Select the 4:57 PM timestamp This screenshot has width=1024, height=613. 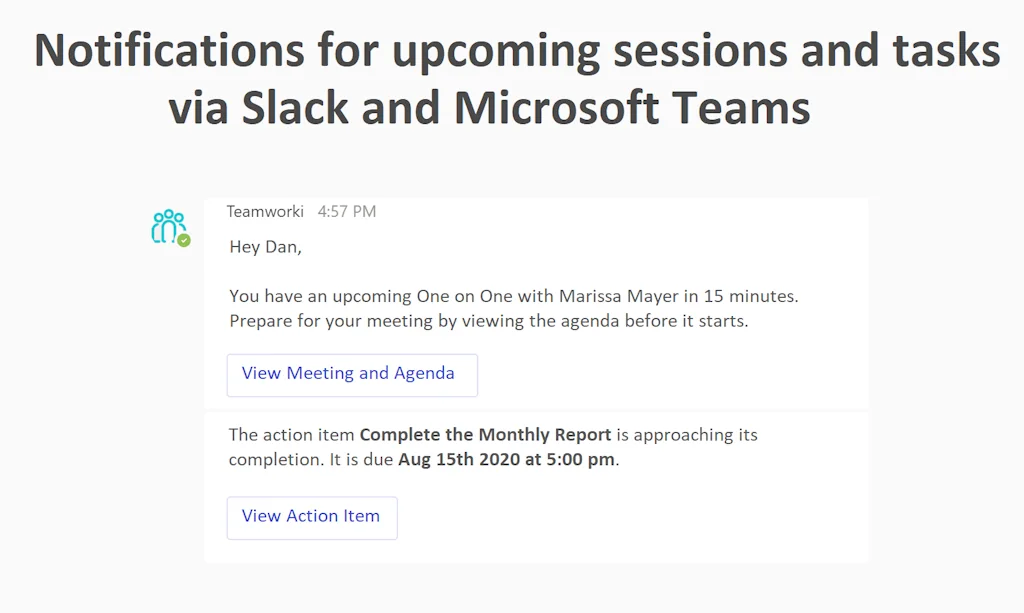pyautogui.click(x=346, y=211)
